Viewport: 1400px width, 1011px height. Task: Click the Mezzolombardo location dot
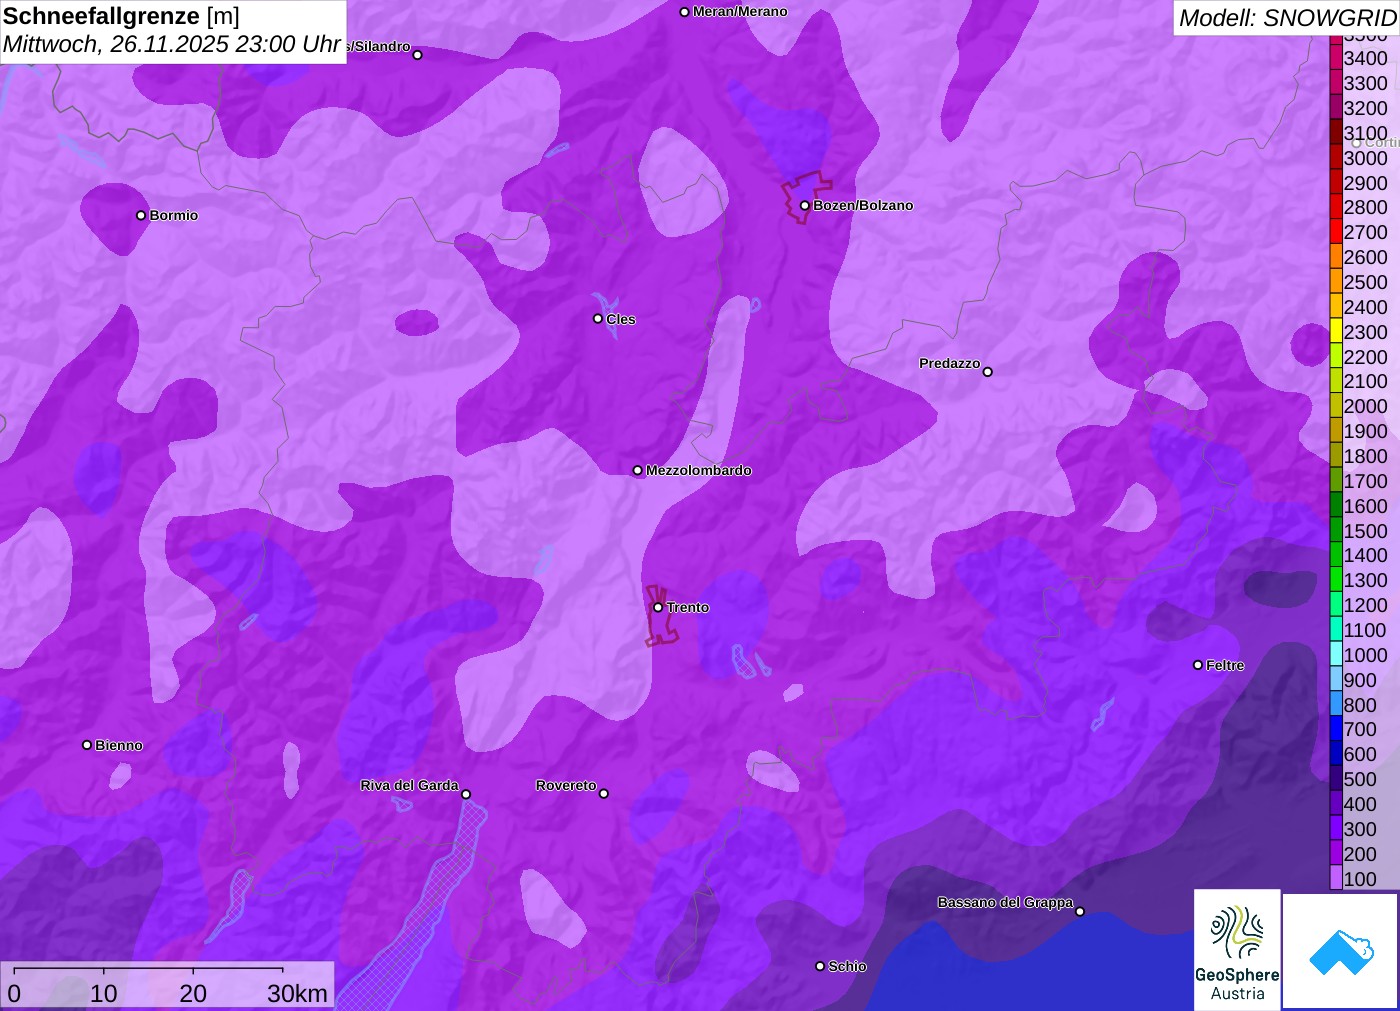(638, 470)
